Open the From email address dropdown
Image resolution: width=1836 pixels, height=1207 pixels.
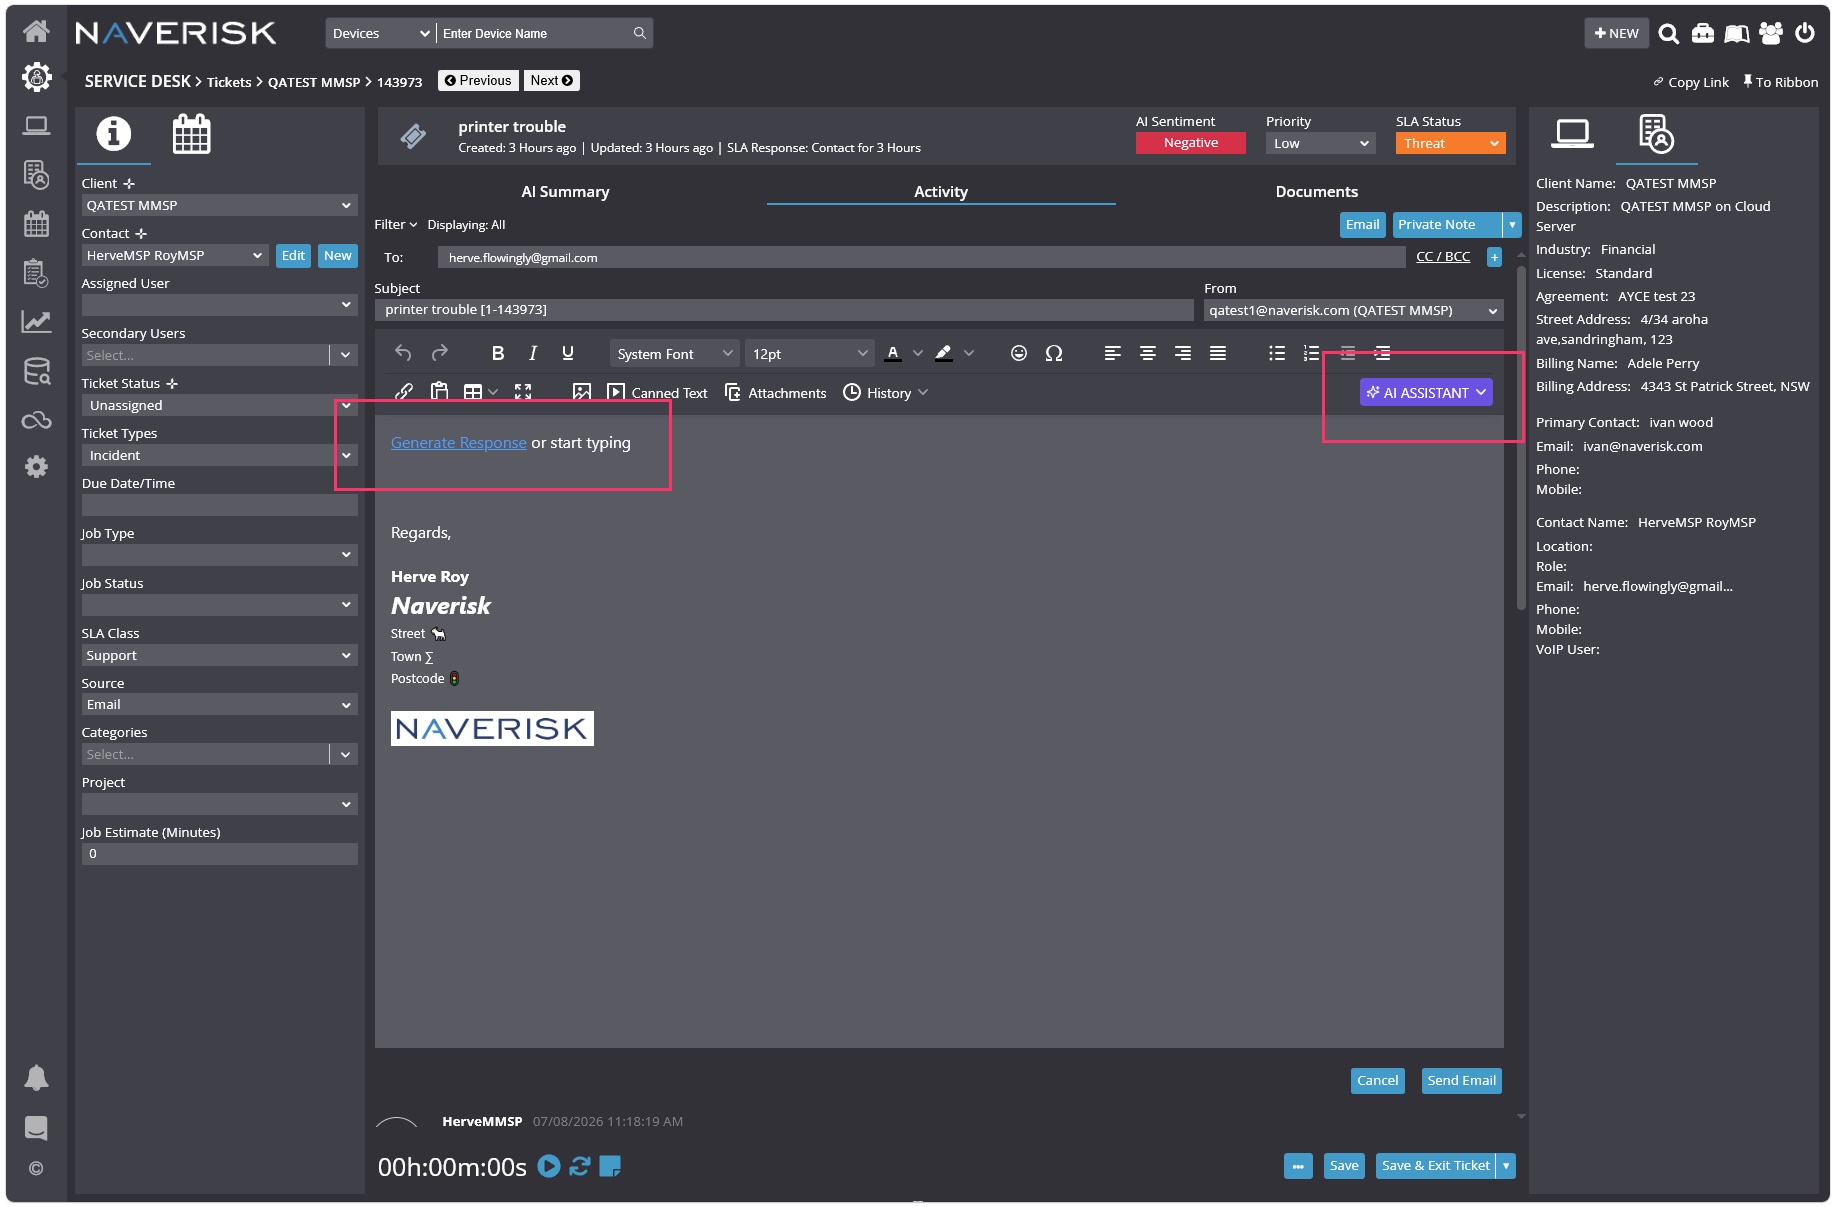pyautogui.click(x=1354, y=311)
